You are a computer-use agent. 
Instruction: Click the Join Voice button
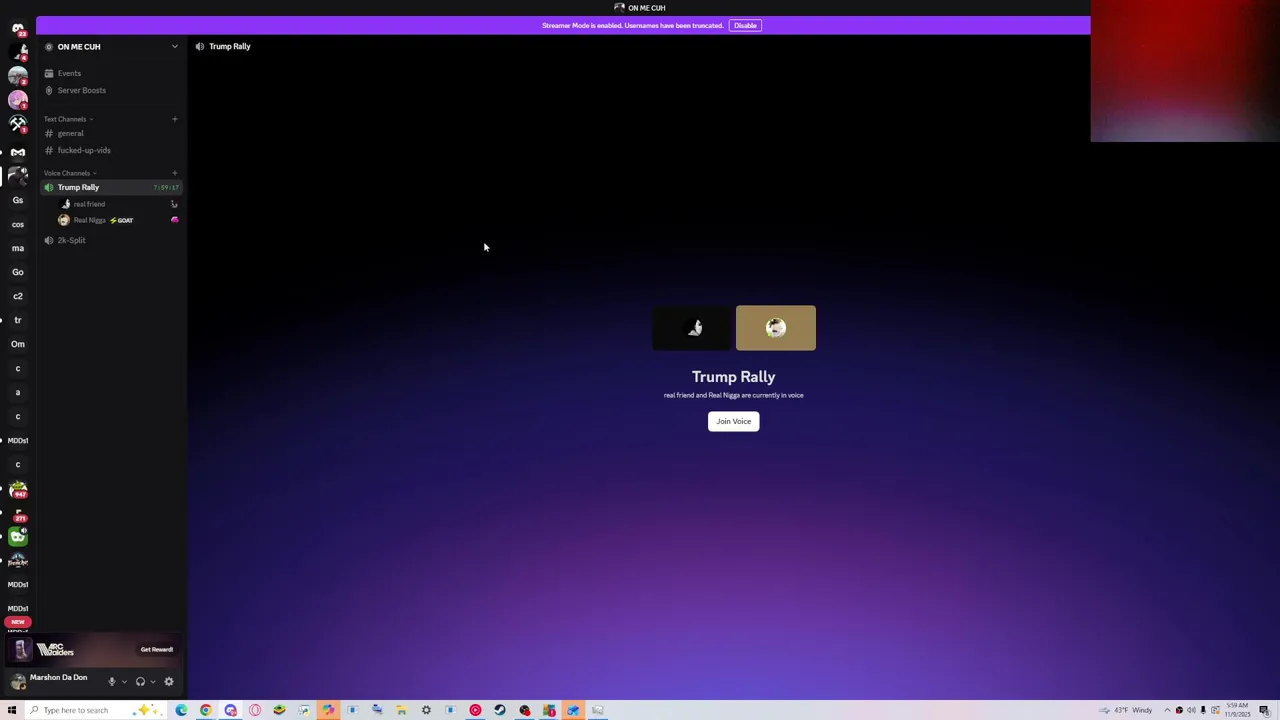(733, 421)
